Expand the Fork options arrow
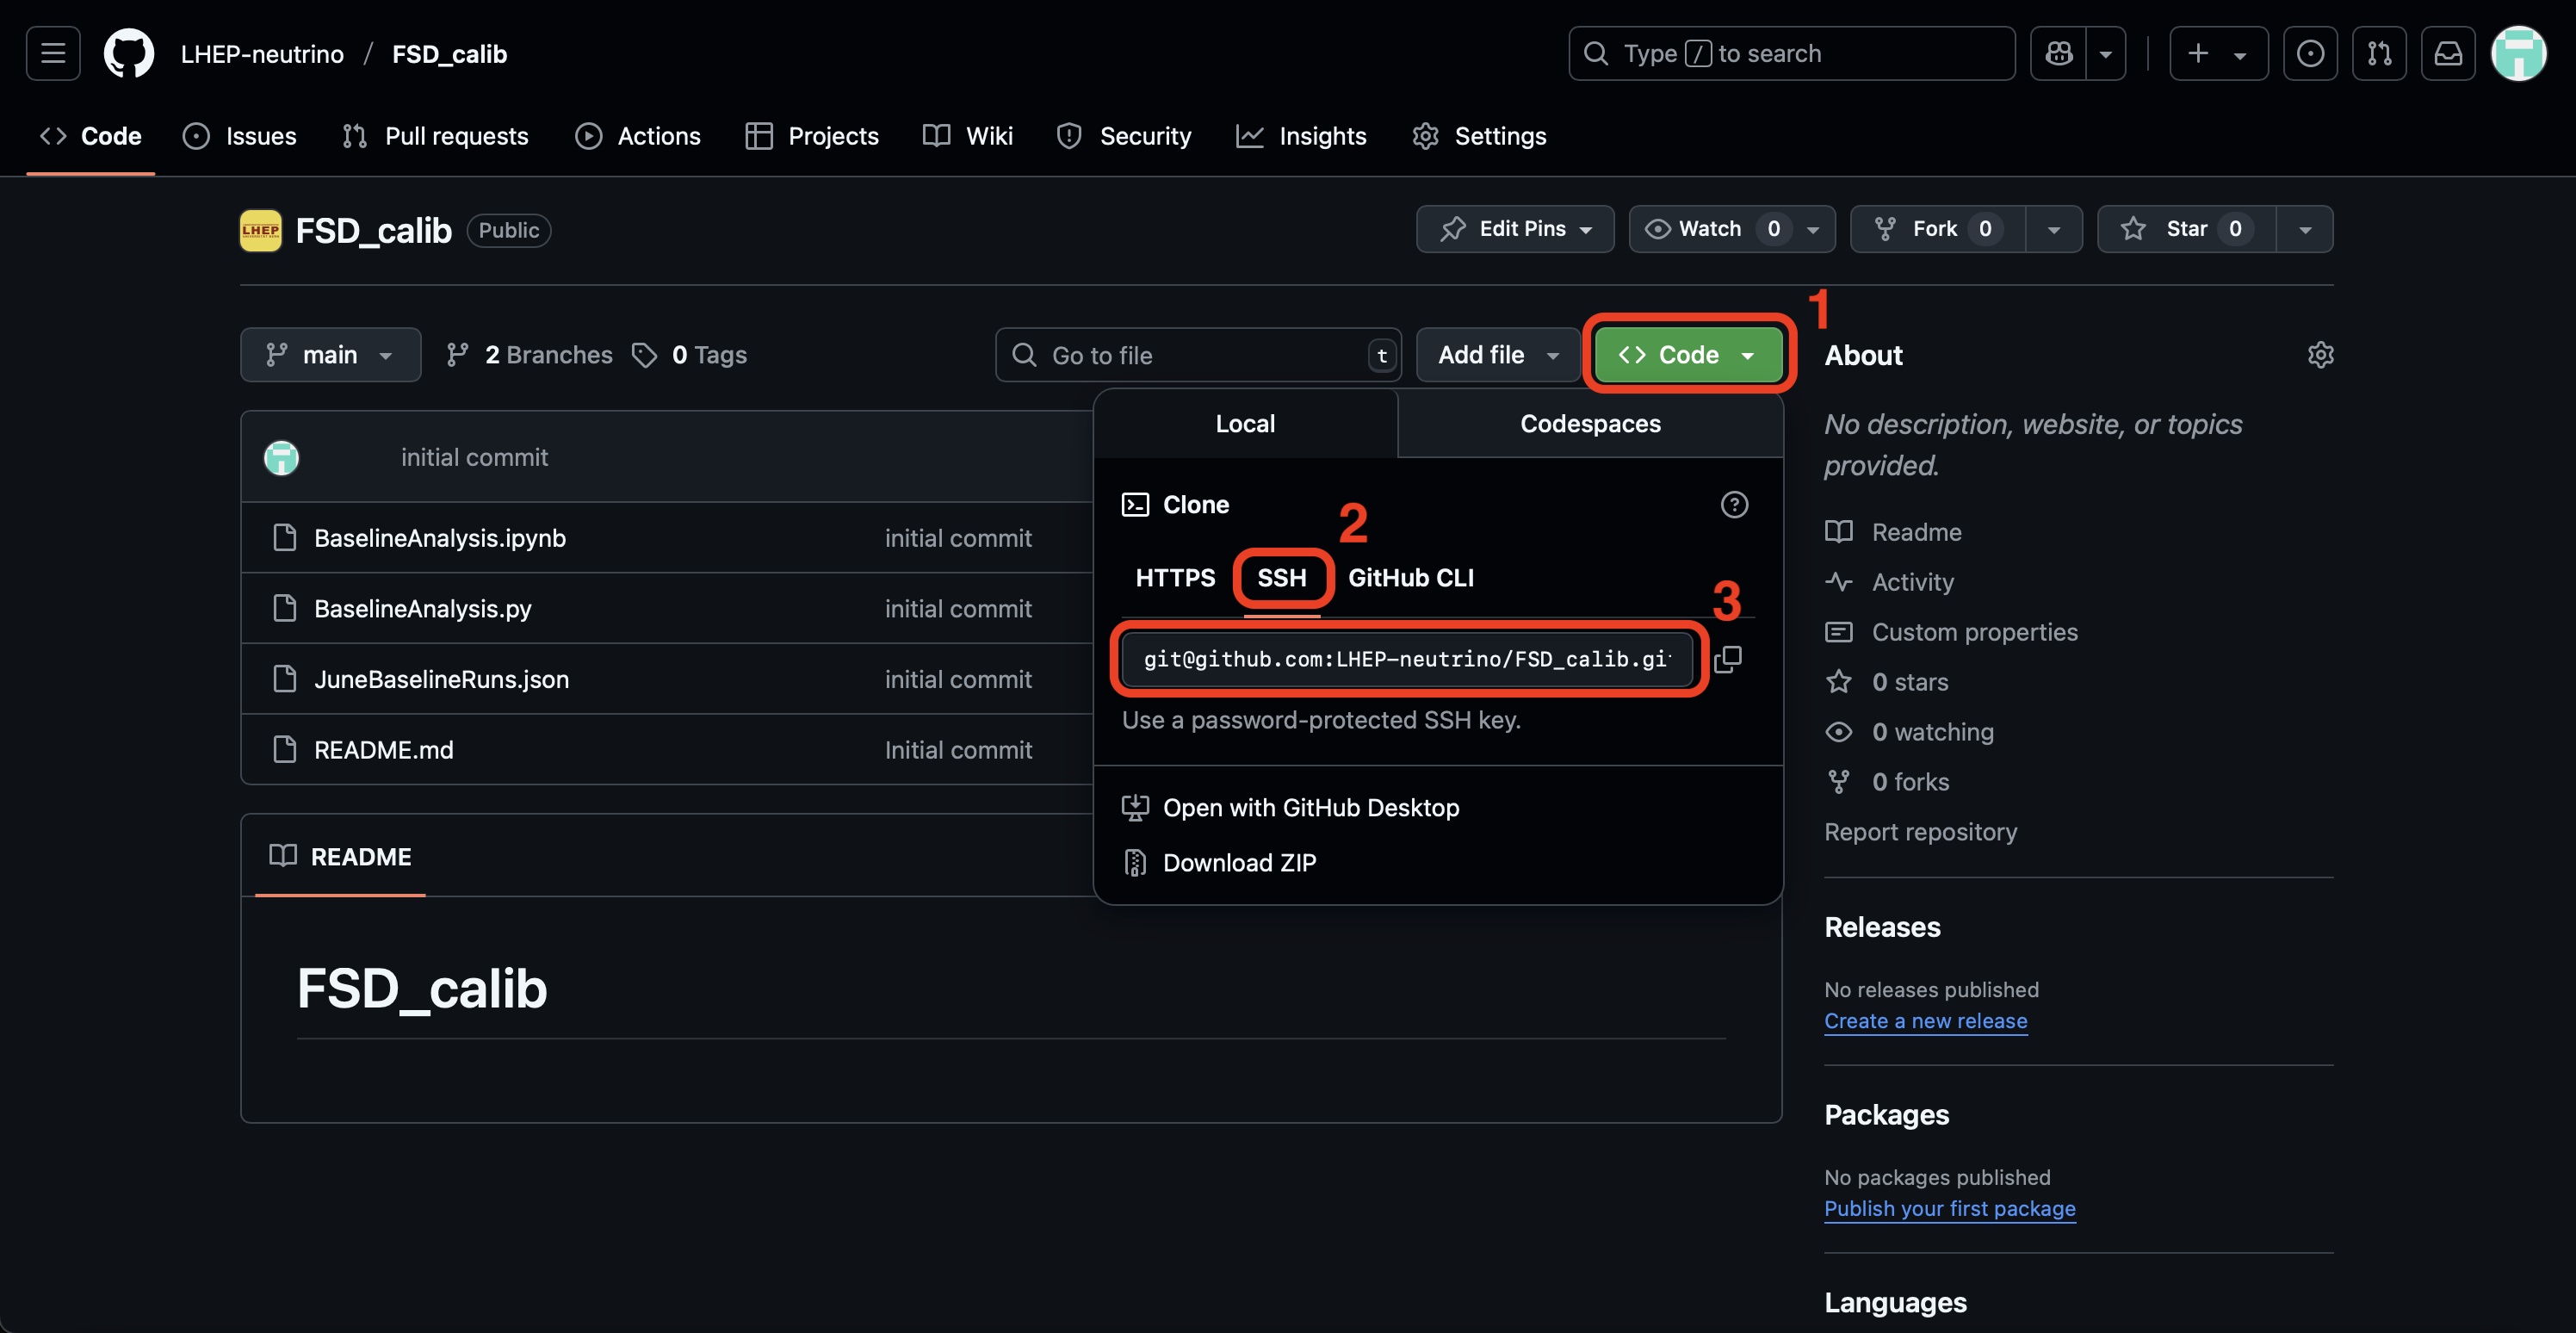2576x1333 pixels. [x=2054, y=229]
